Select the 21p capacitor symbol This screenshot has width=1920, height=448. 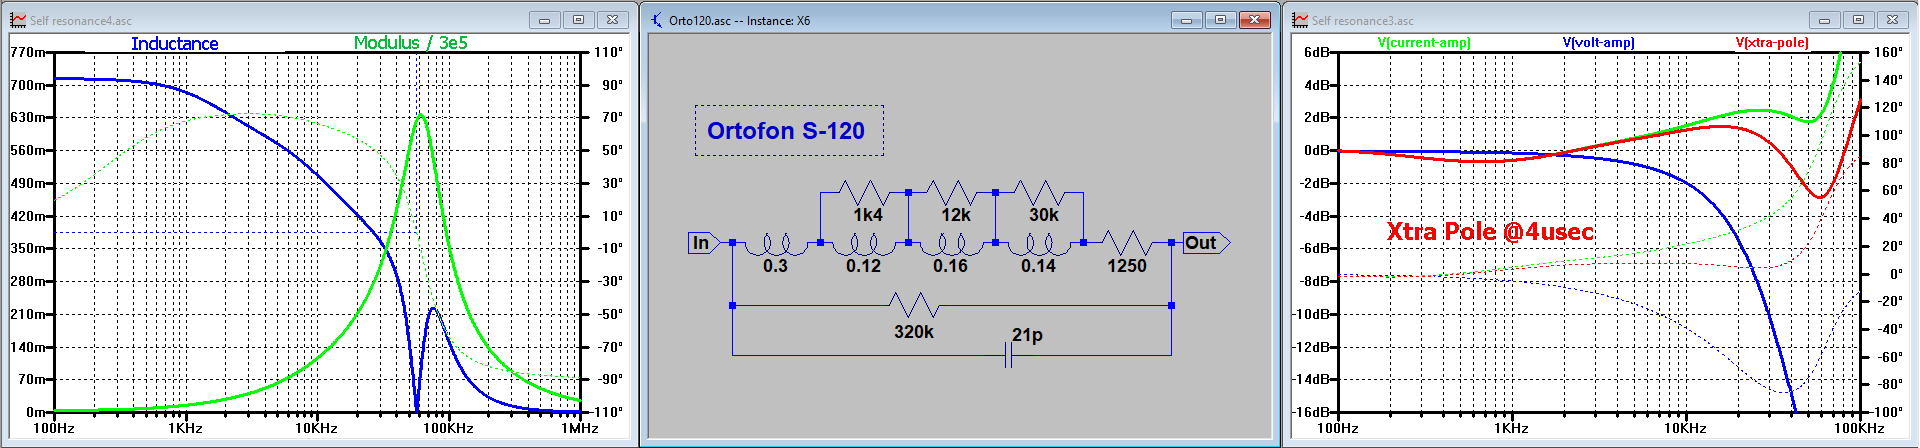pos(1008,355)
